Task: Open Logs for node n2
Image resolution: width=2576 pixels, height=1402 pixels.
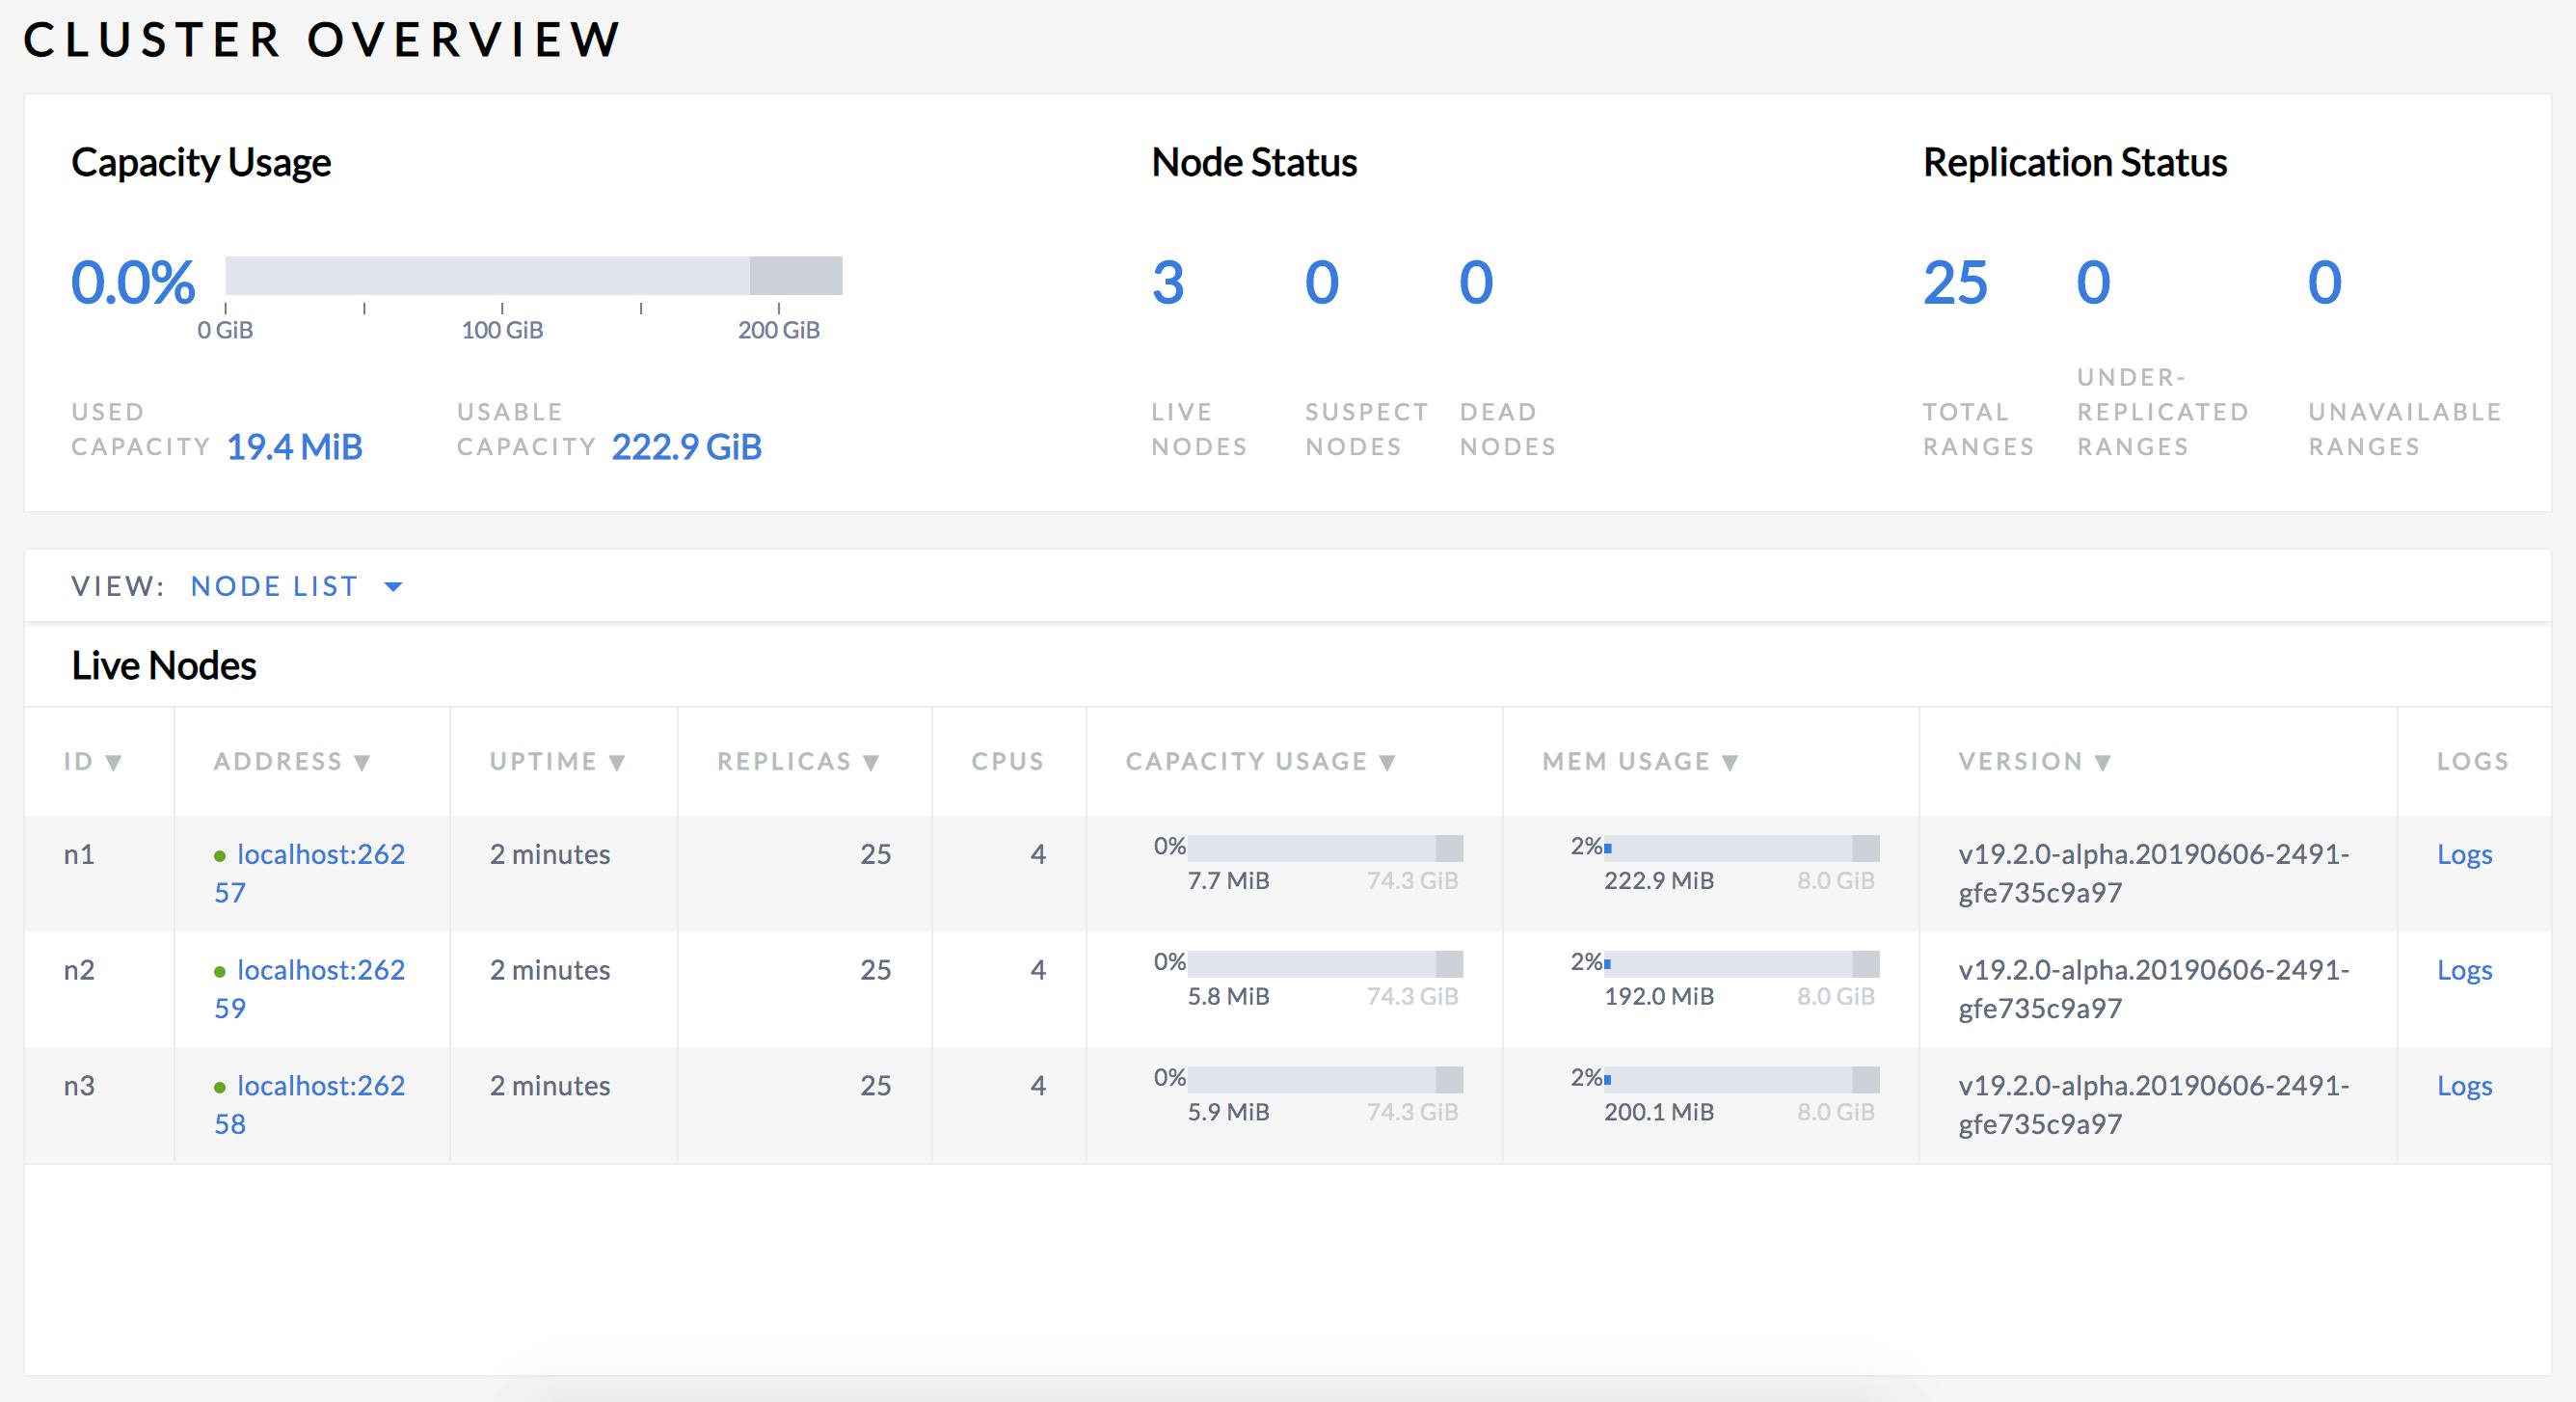Action: point(2464,971)
